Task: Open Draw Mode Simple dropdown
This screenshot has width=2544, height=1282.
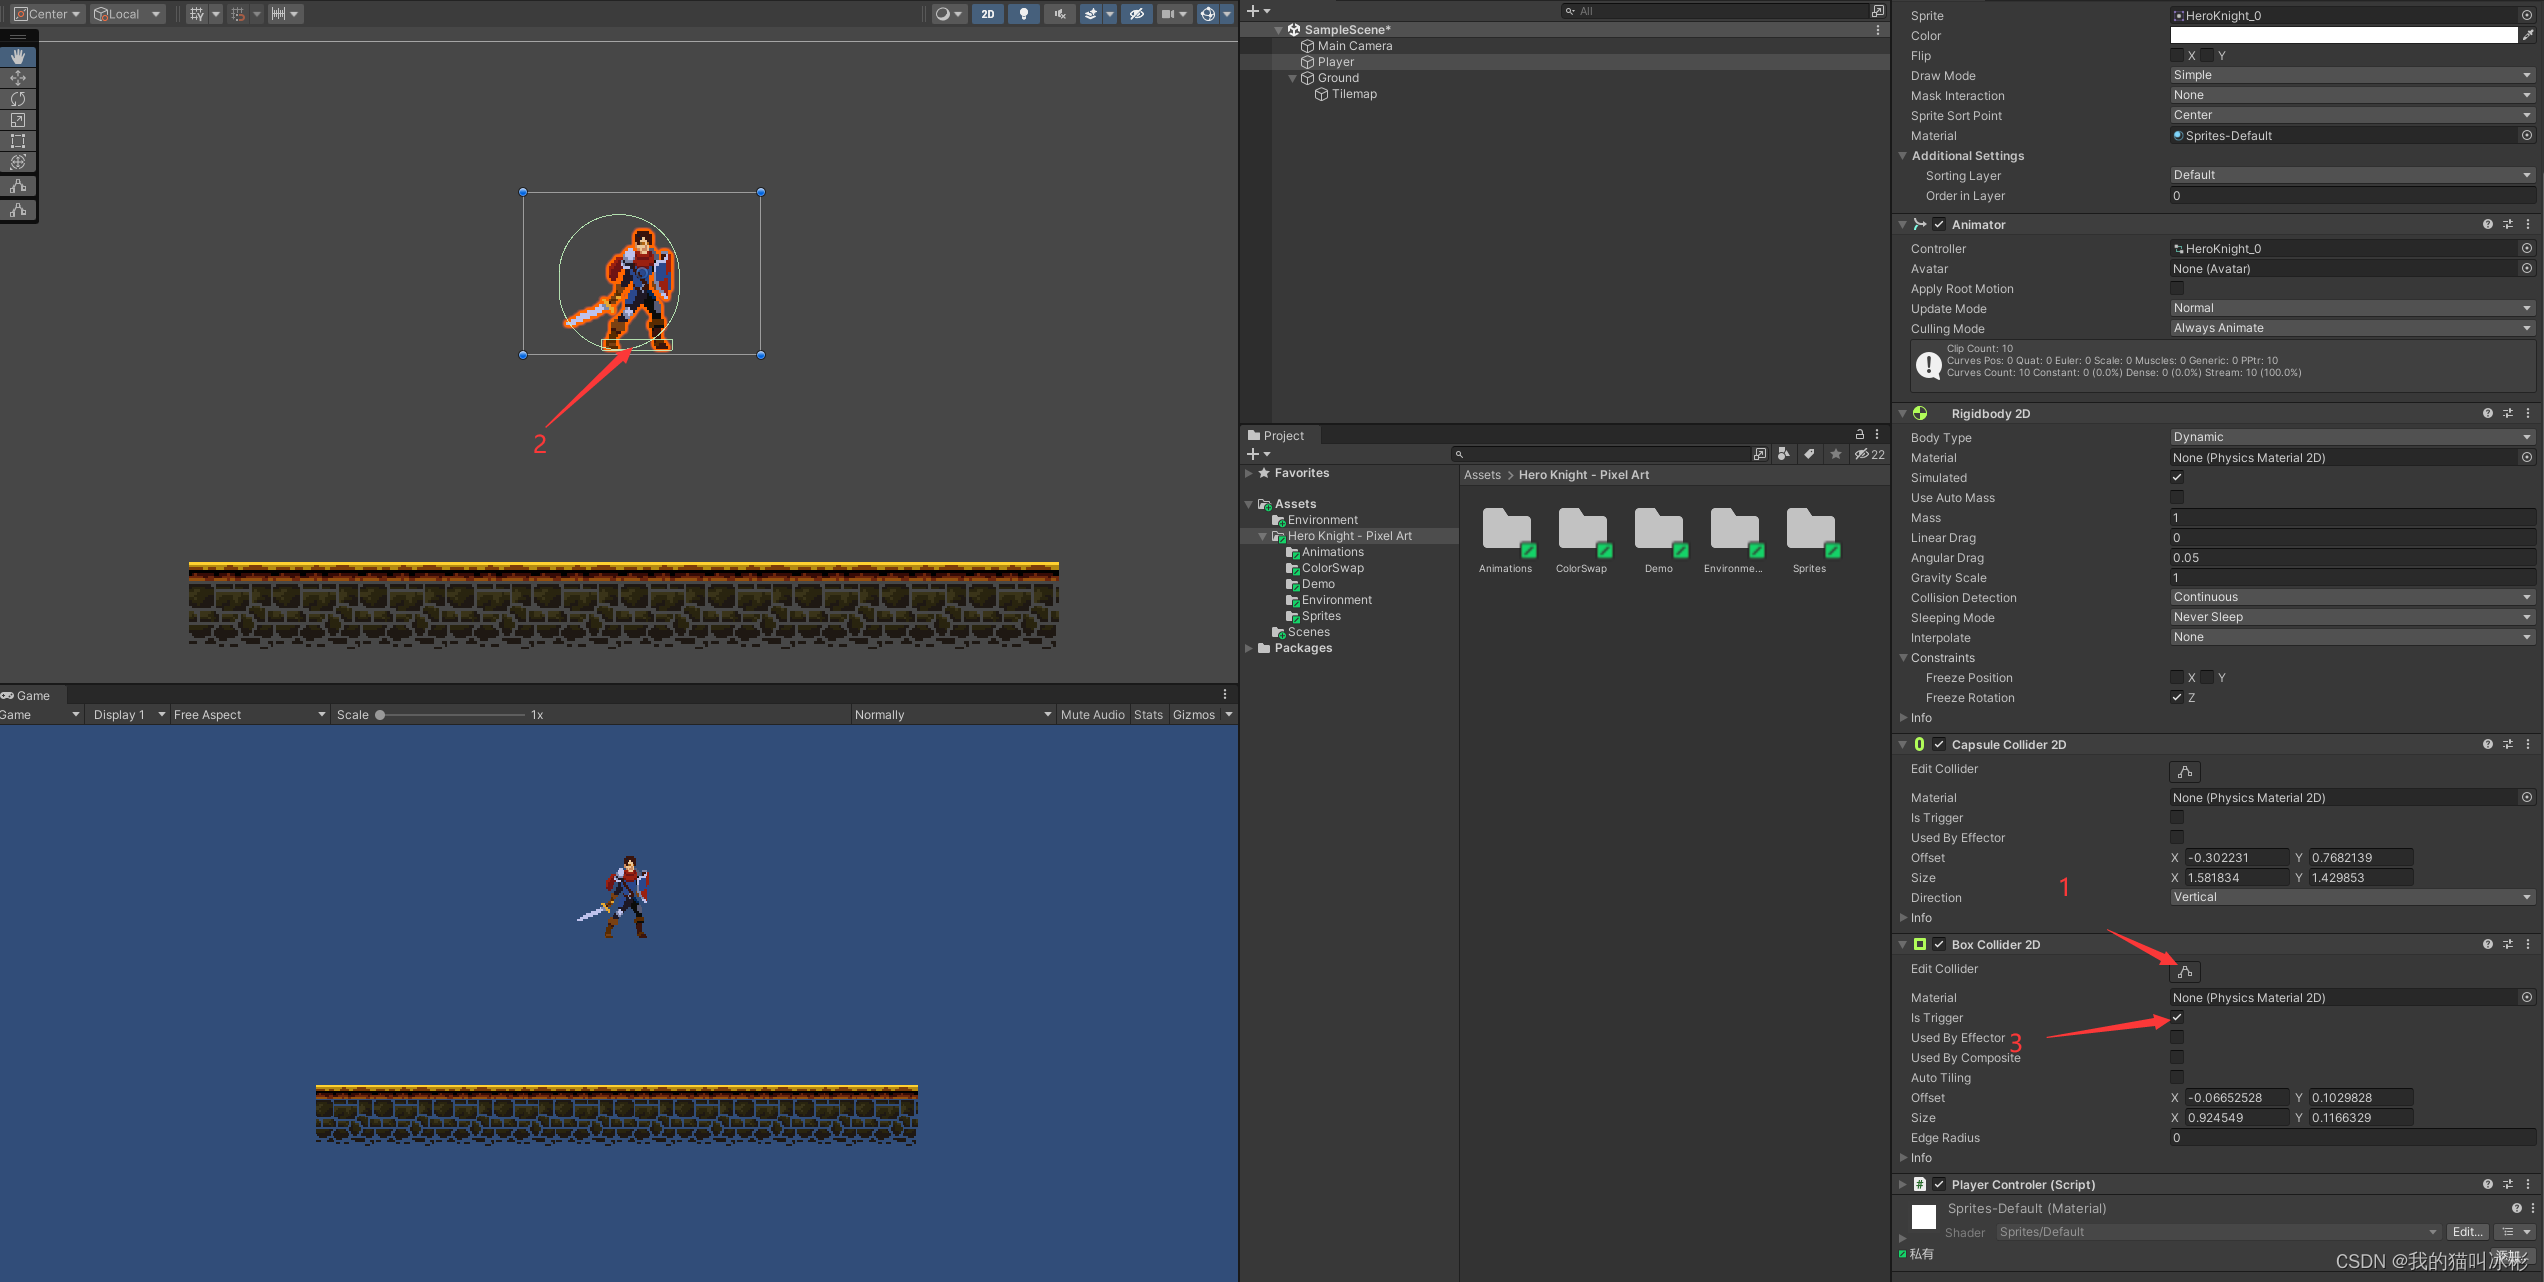Action: pyautogui.click(x=2352, y=75)
